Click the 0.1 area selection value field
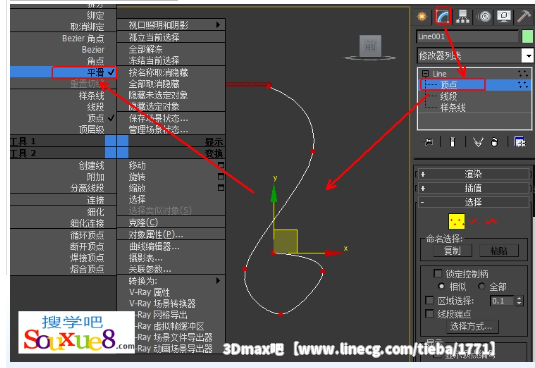535x368 pixels. click(x=503, y=301)
